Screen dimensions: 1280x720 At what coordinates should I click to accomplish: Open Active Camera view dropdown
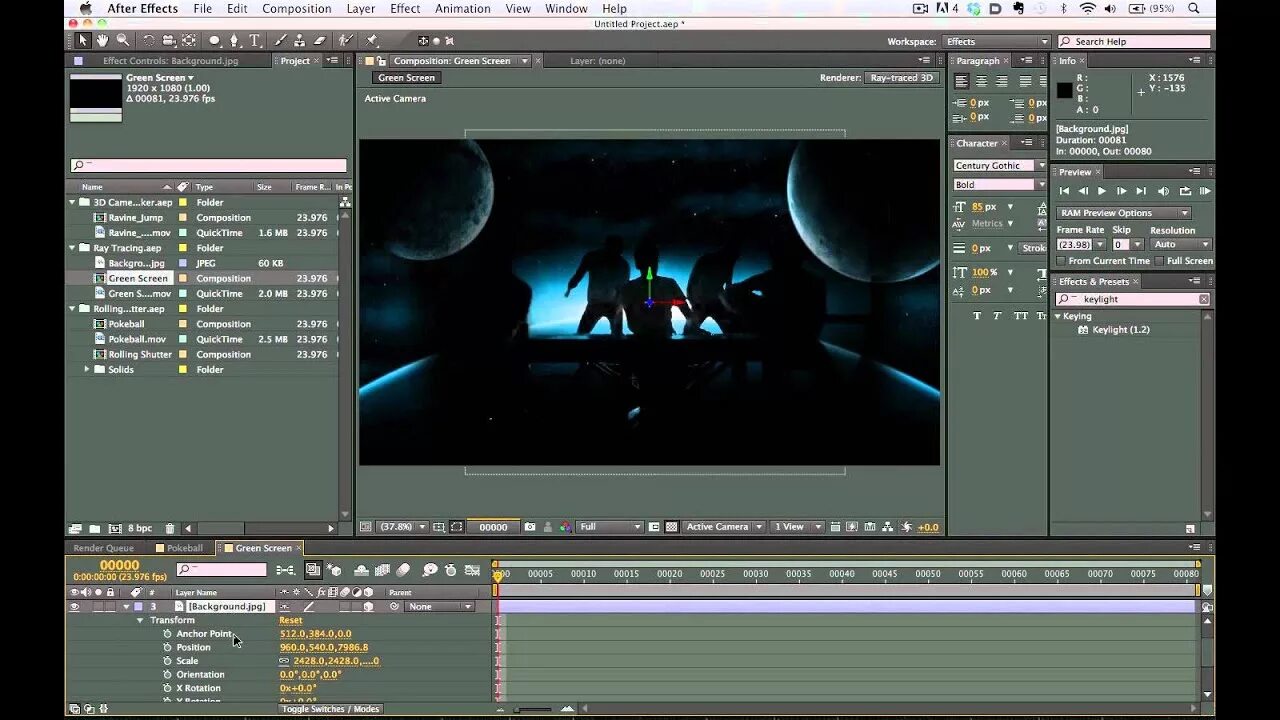point(724,527)
